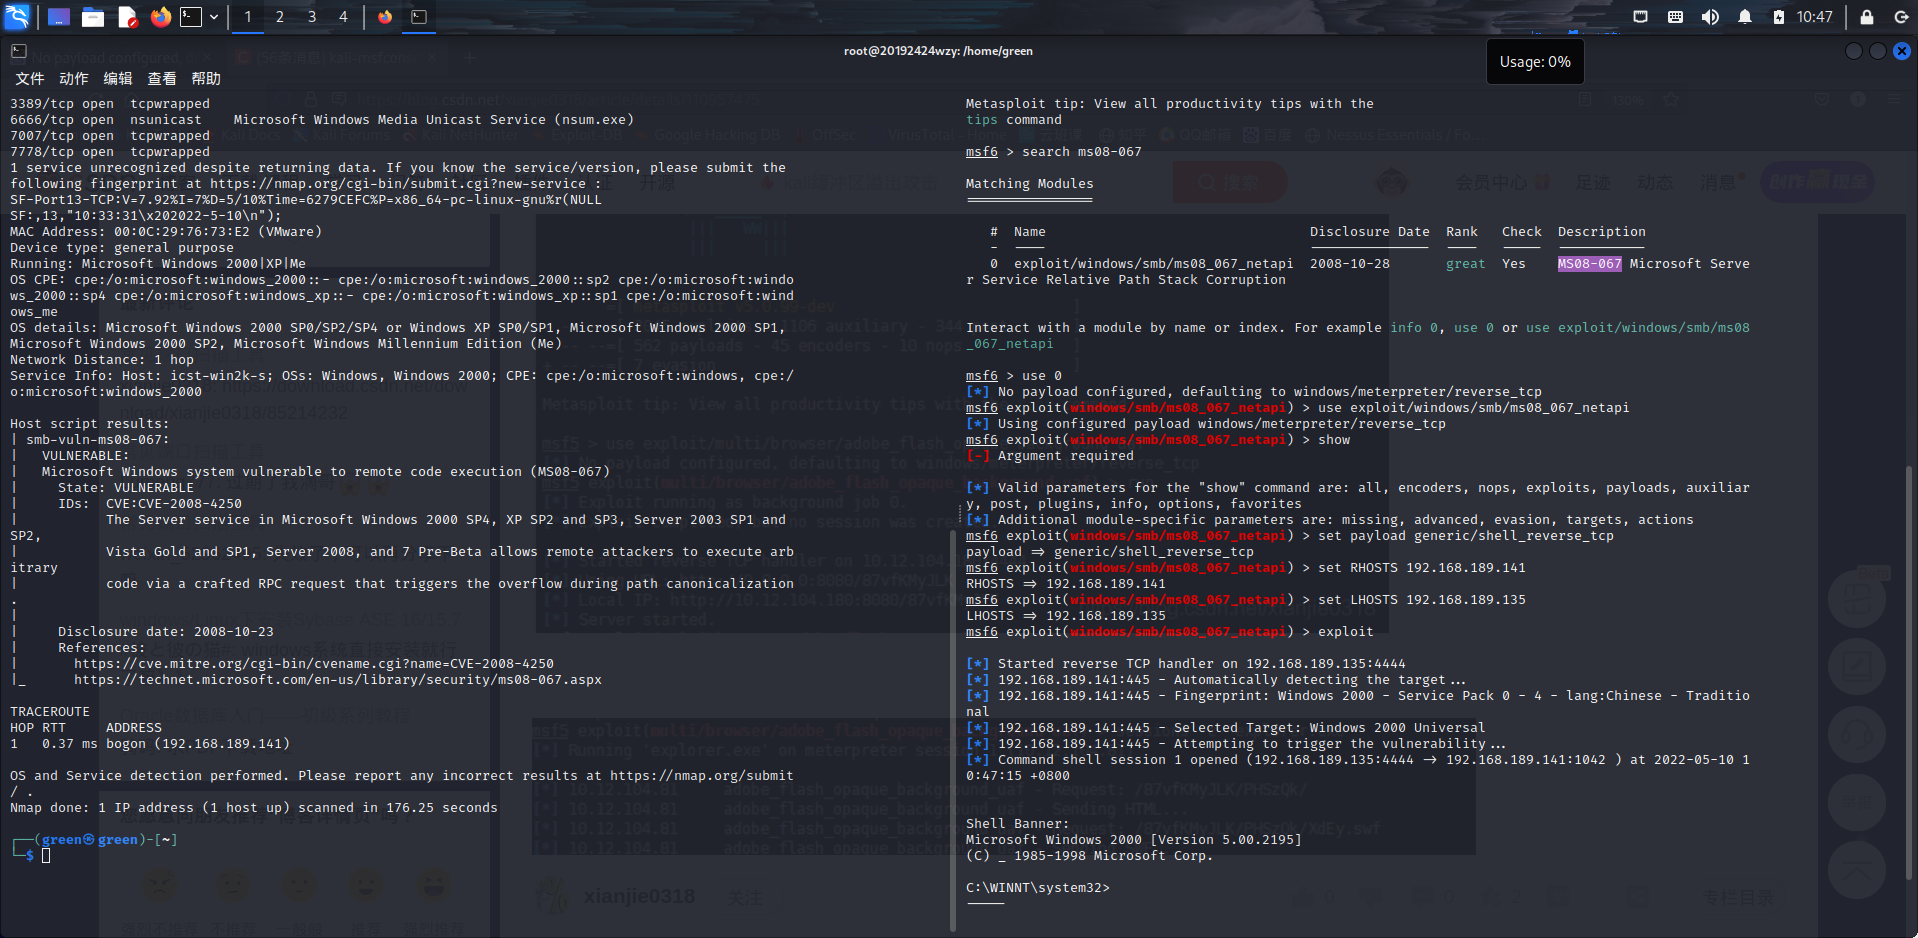Open the 帮助 menu

coord(206,79)
